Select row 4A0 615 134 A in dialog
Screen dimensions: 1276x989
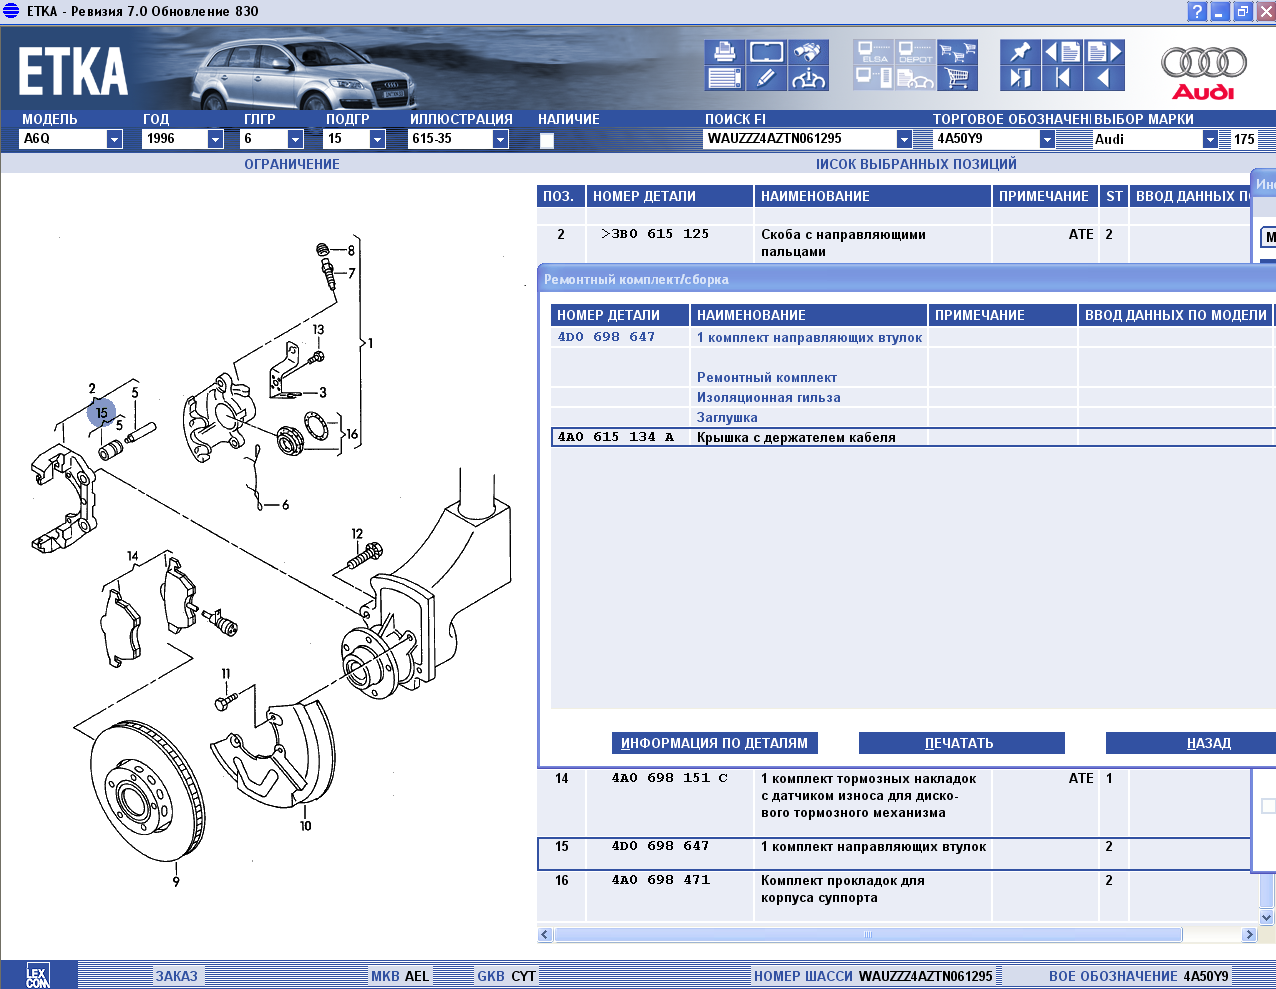[913, 437]
